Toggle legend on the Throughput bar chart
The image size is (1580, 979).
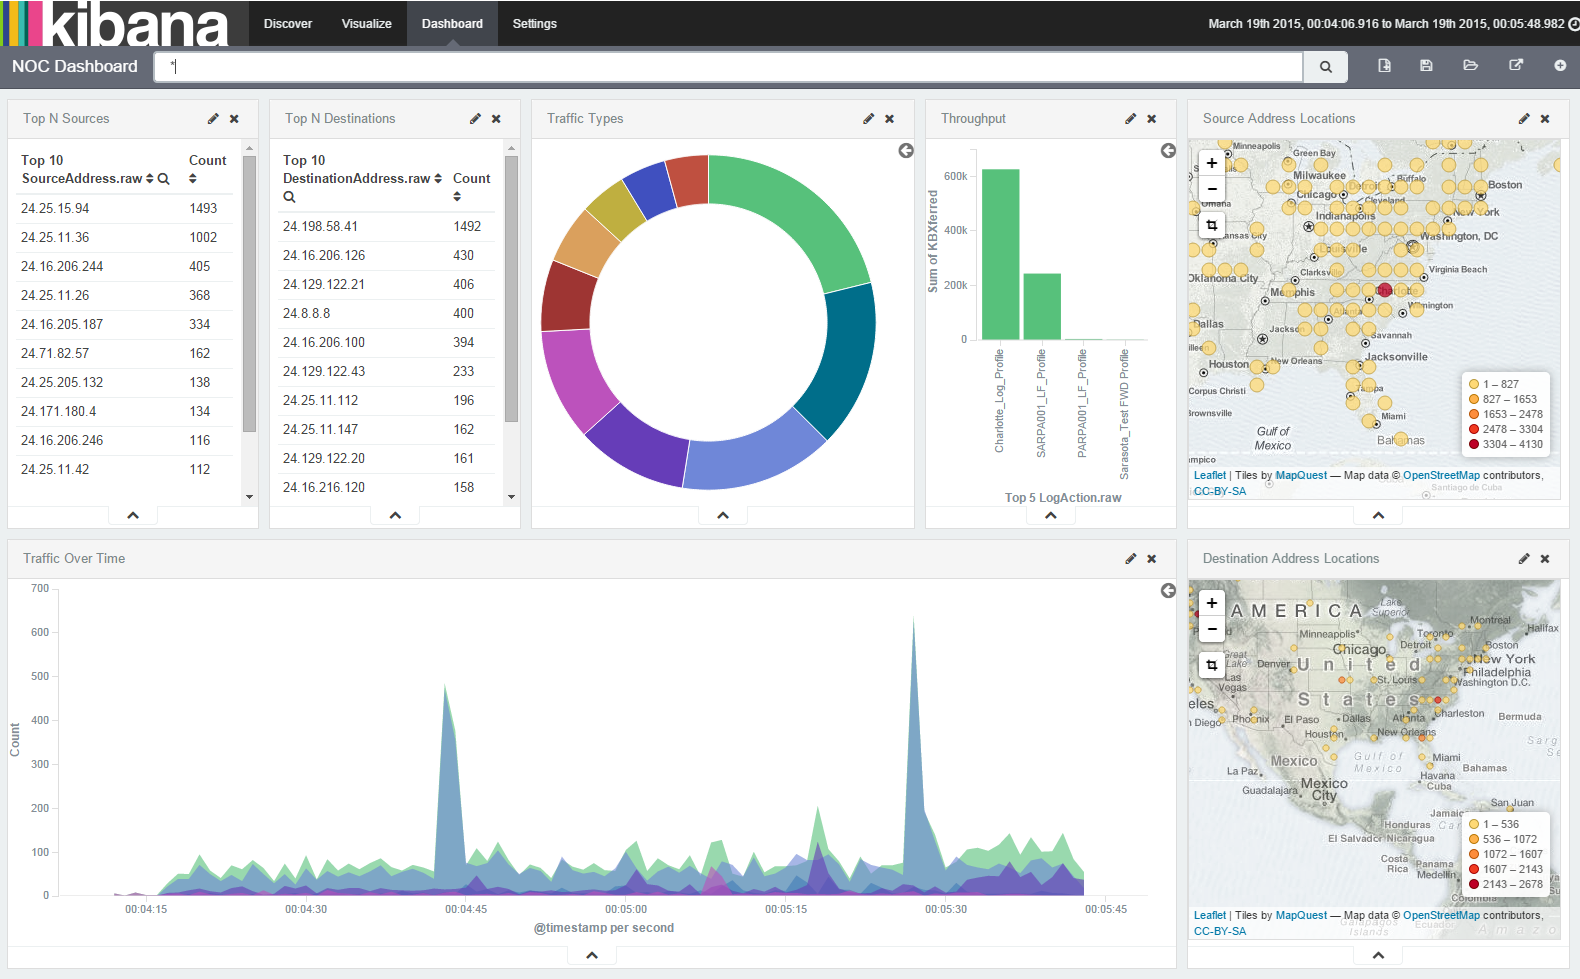click(x=1168, y=151)
